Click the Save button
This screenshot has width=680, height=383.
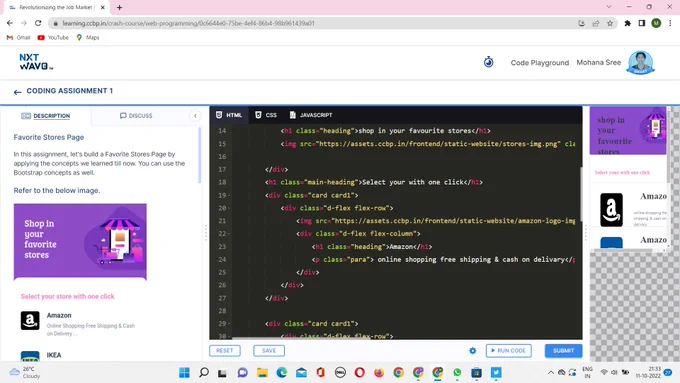click(269, 350)
